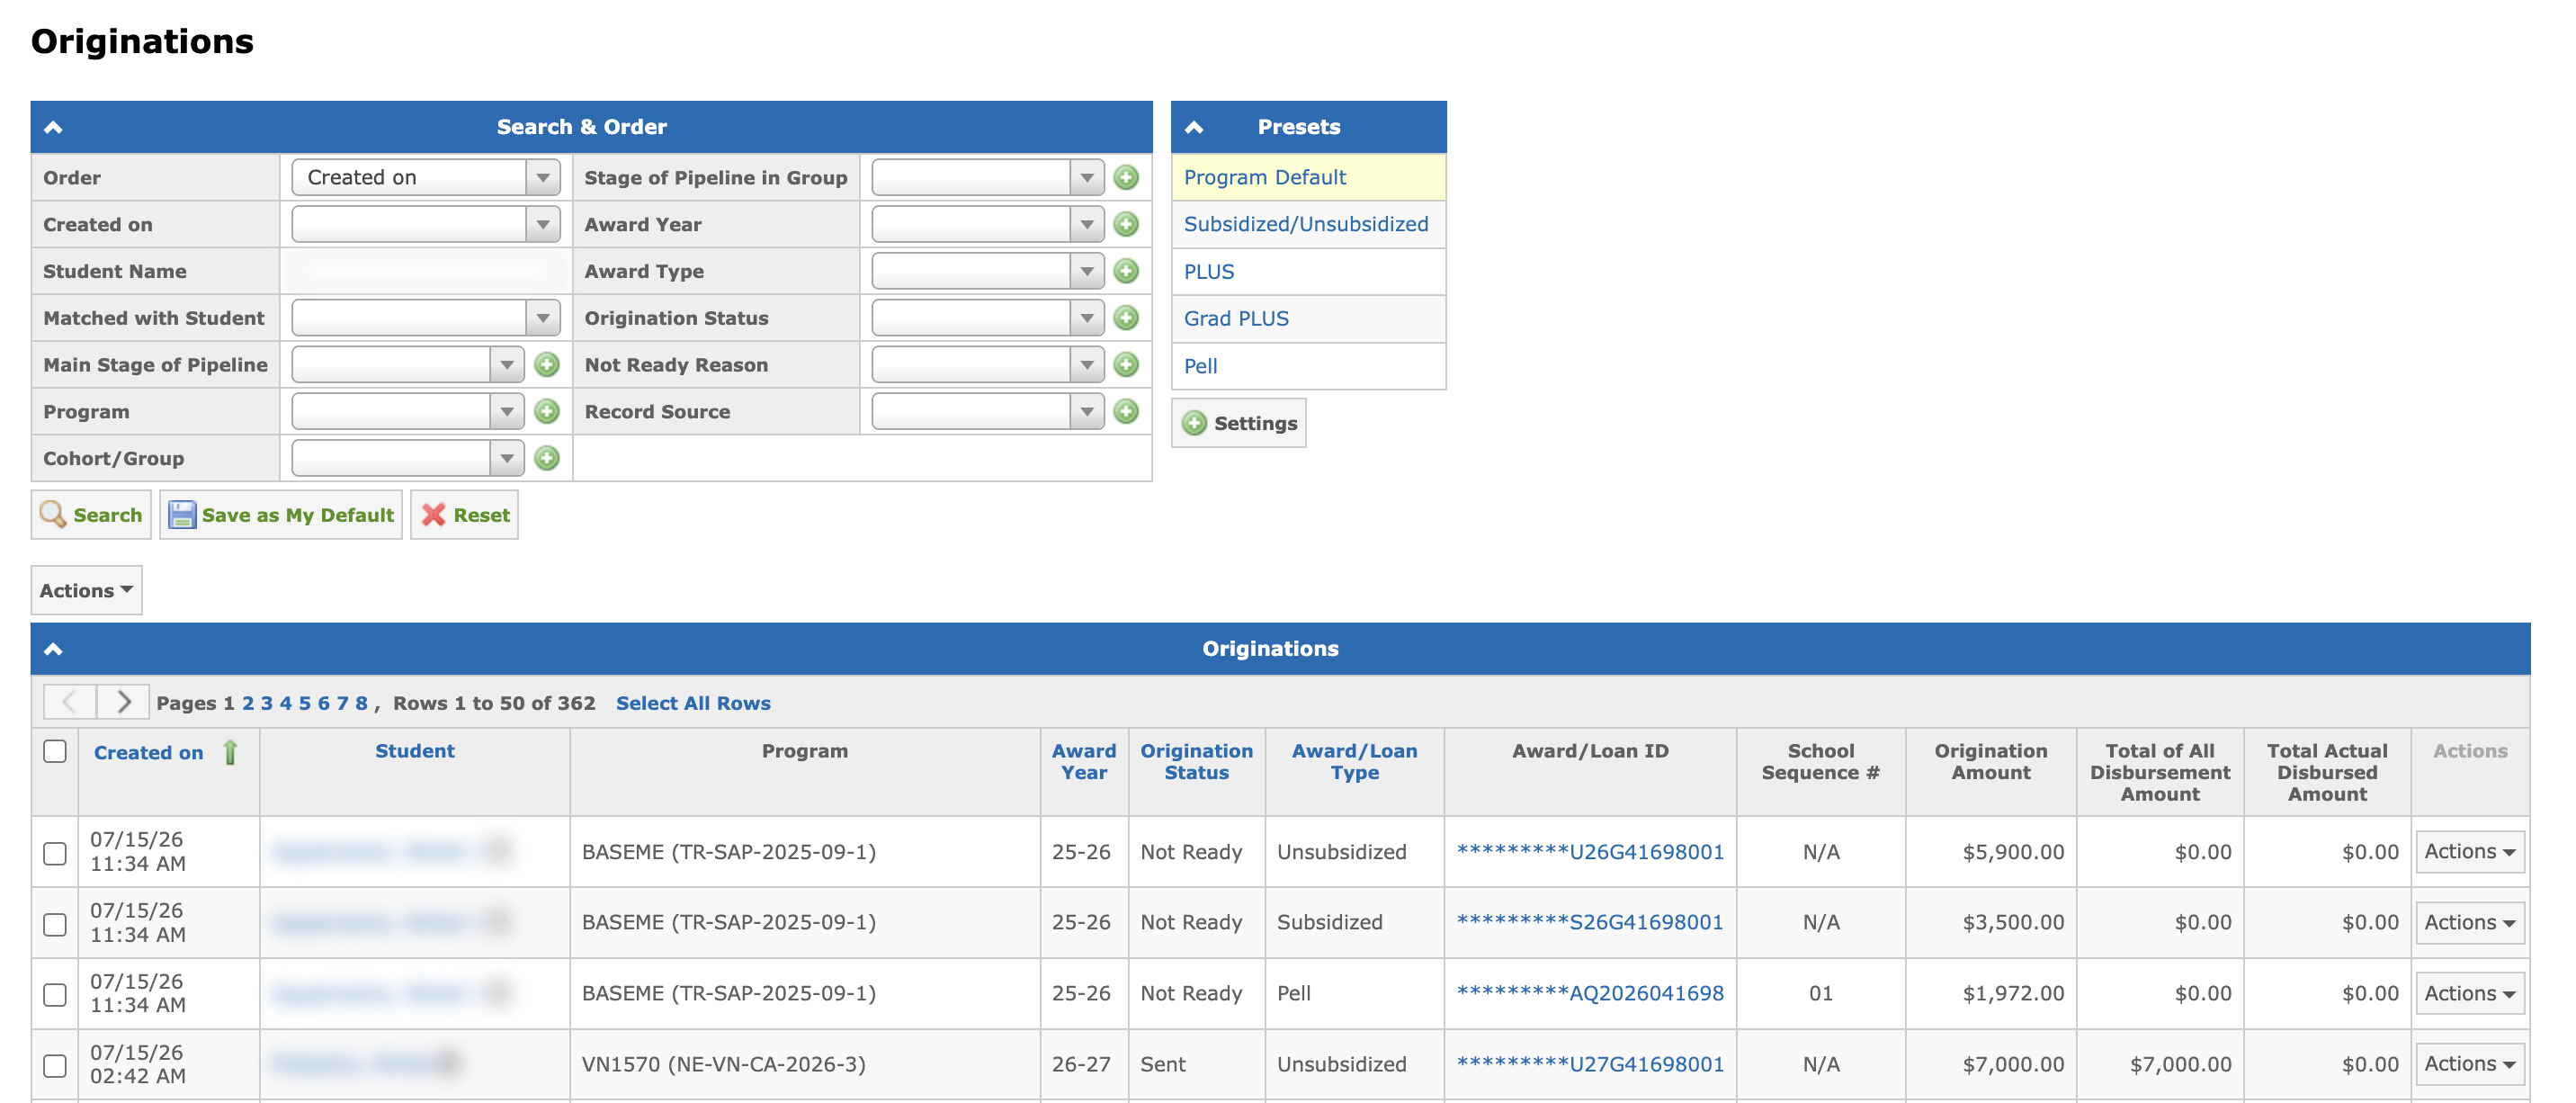Open the Cohort/Group dropdown

(x=408, y=458)
